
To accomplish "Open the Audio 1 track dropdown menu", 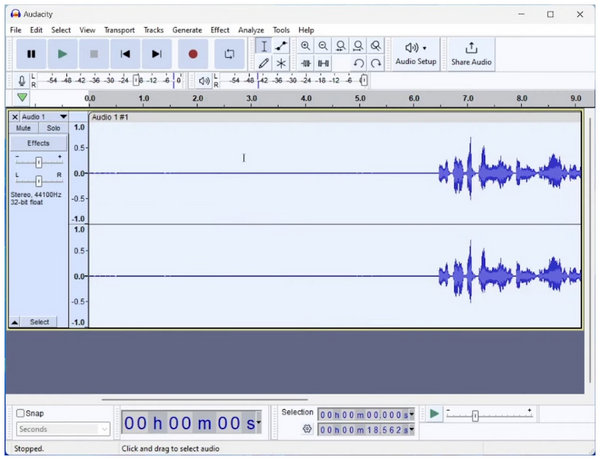I will pyautogui.click(x=63, y=117).
